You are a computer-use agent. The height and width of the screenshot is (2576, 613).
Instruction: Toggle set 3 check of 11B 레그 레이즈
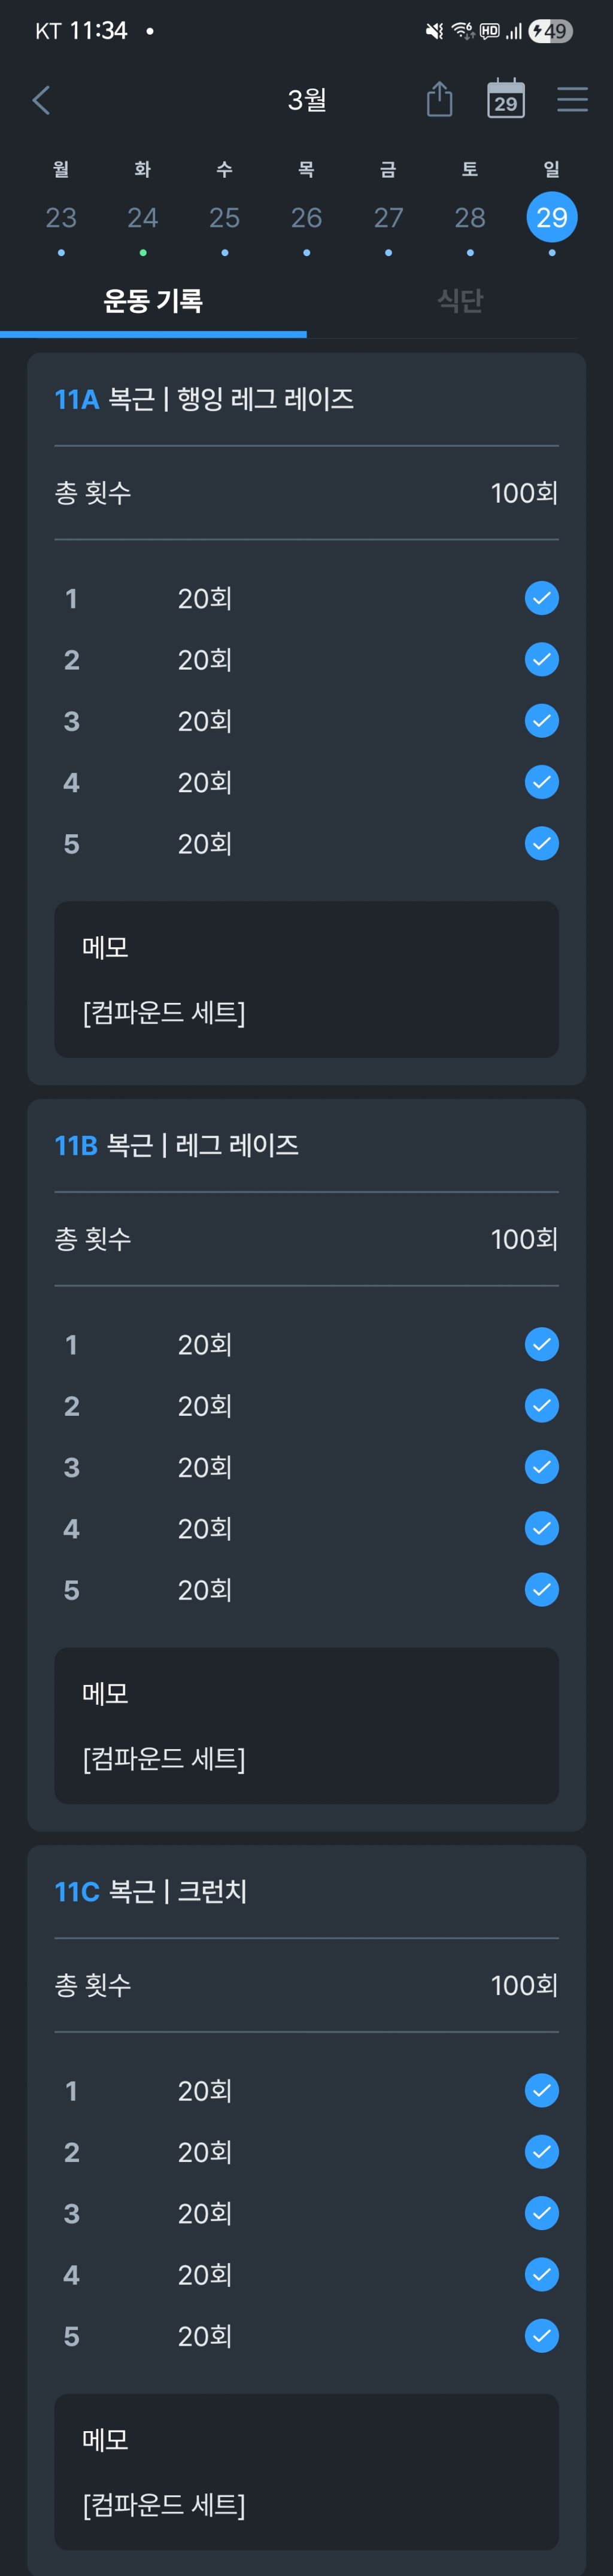pyautogui.click(x=541, y=1467)
